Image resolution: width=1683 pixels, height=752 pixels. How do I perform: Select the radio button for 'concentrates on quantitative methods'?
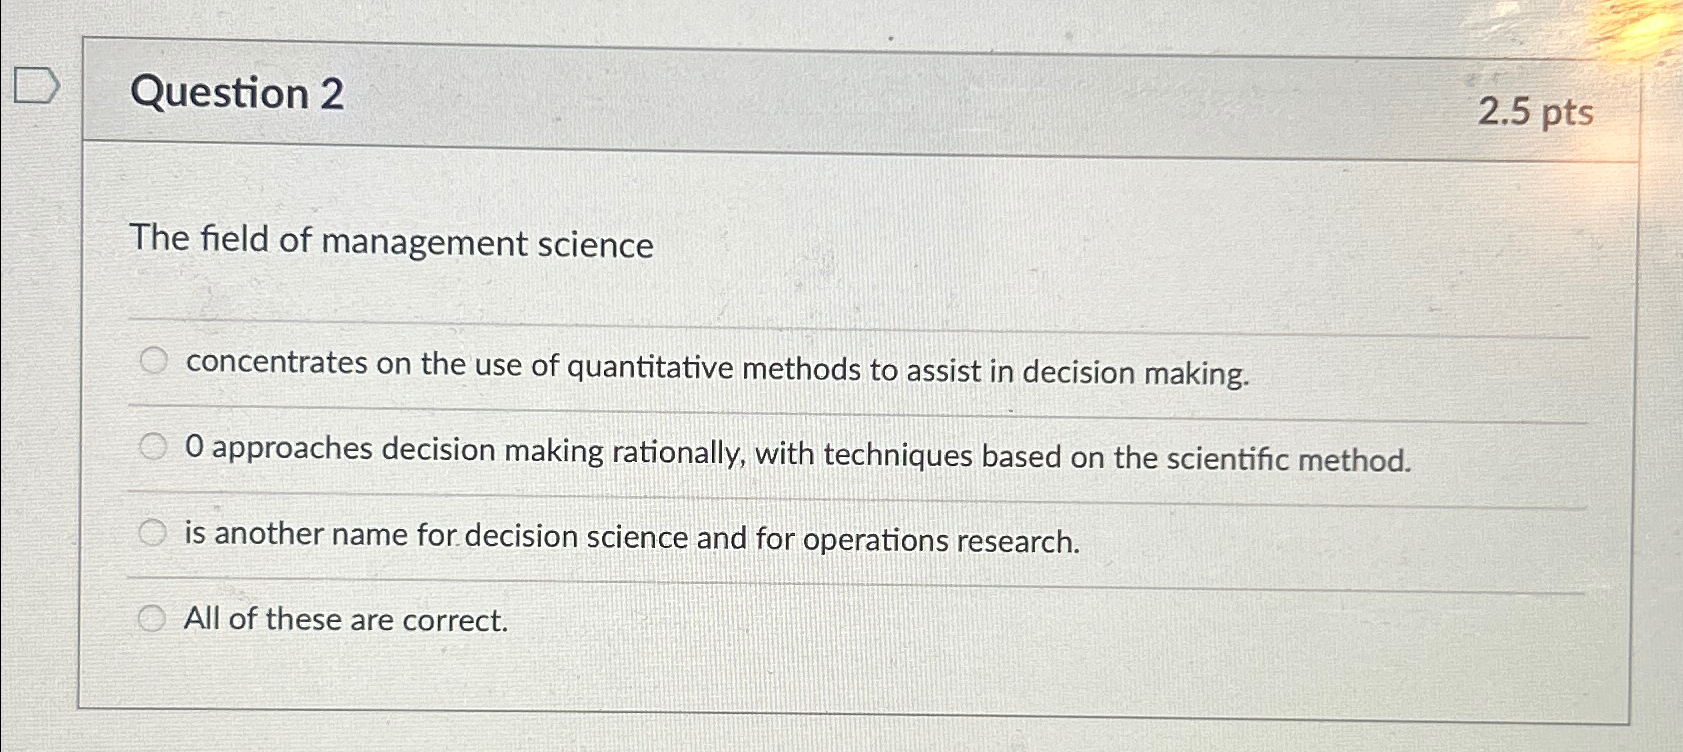point(152,362)
